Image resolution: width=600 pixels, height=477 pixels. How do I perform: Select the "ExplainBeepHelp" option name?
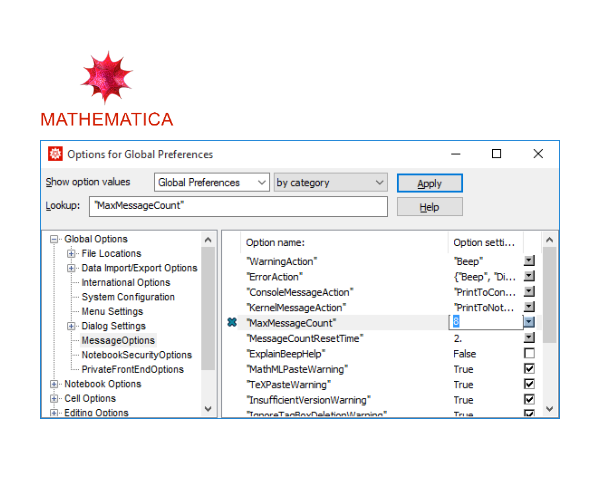point(286,354)
